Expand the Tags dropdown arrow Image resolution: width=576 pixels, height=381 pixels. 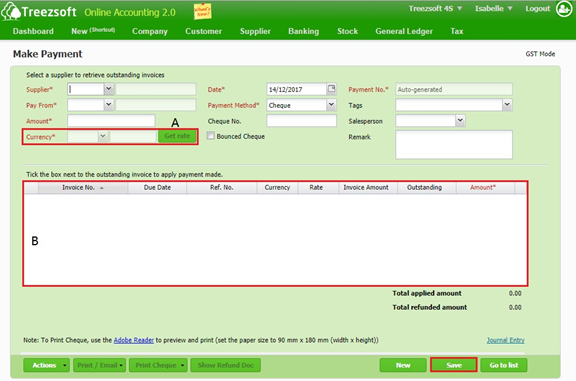point(507,105)
